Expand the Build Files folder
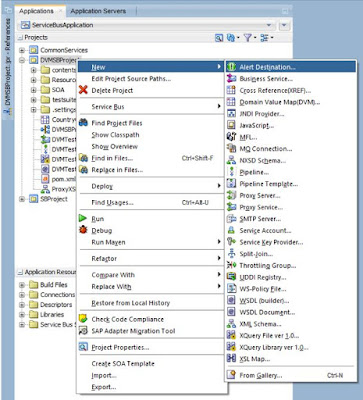Image resolution: width=363 pixels, height=400 pixels. [22, 285]
